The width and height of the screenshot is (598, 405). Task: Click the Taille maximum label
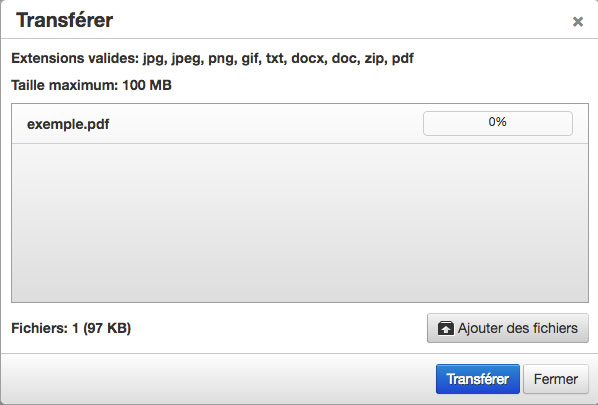64,85
